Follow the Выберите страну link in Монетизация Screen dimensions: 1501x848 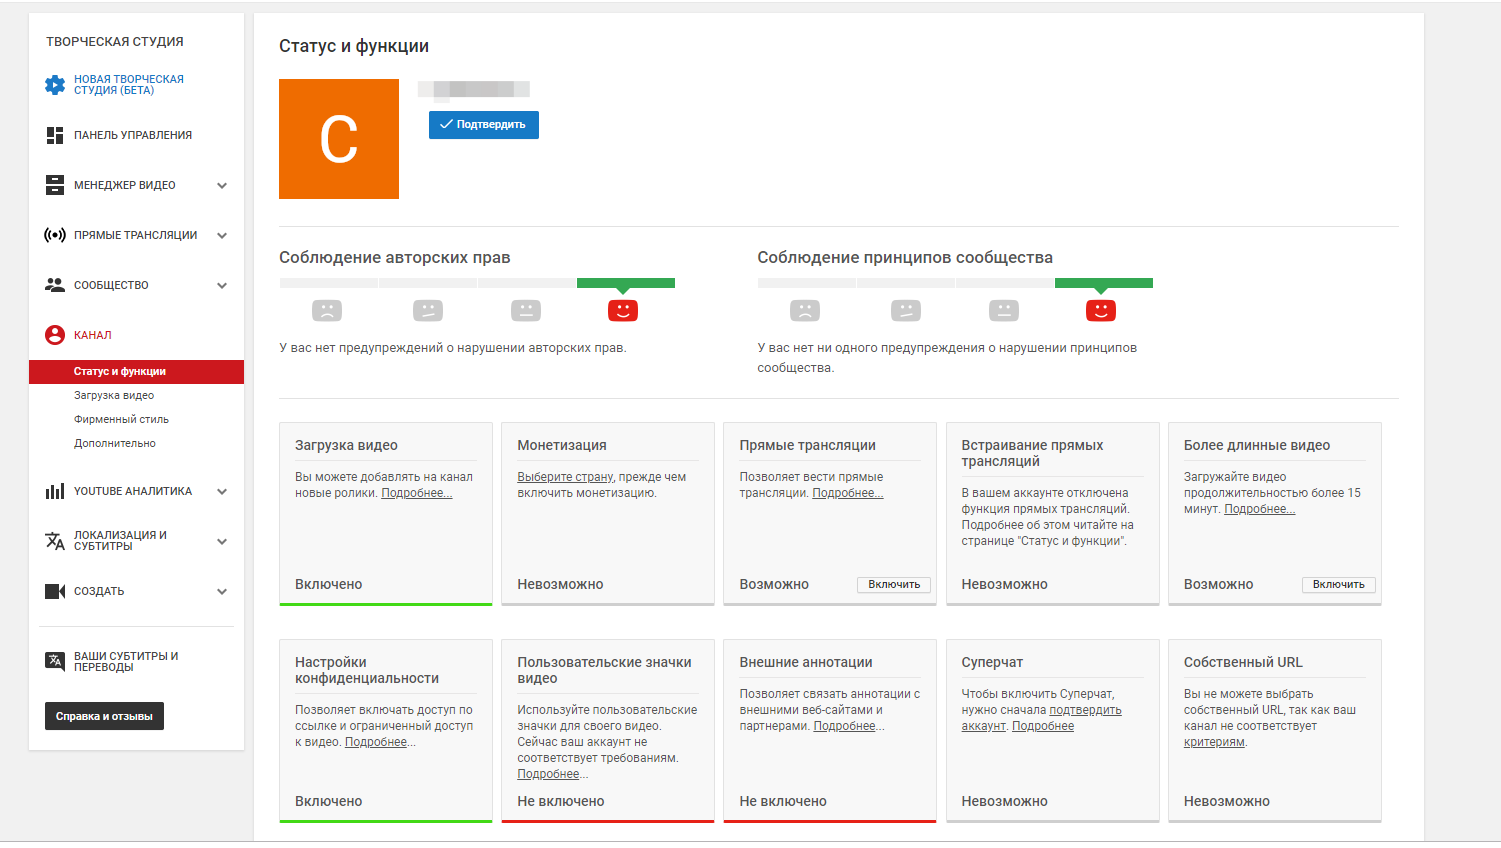(565, 477)
